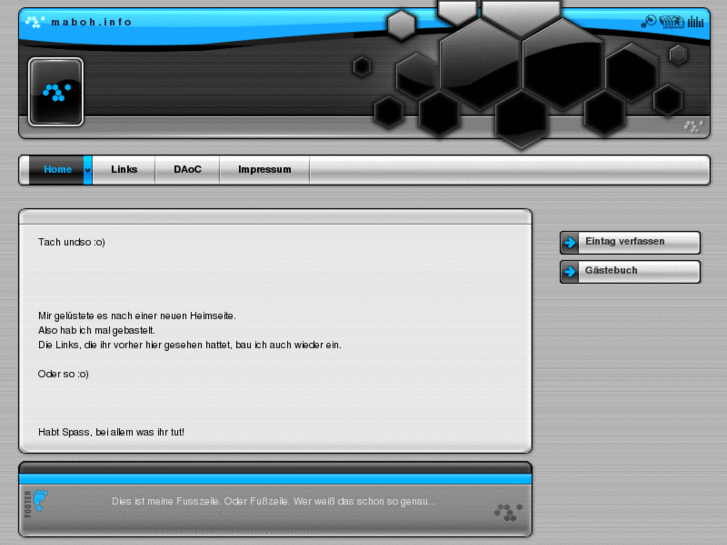The height and width of the screenshot is (545, 727).
Task: Go to the DAoC page
Action: 187,170
